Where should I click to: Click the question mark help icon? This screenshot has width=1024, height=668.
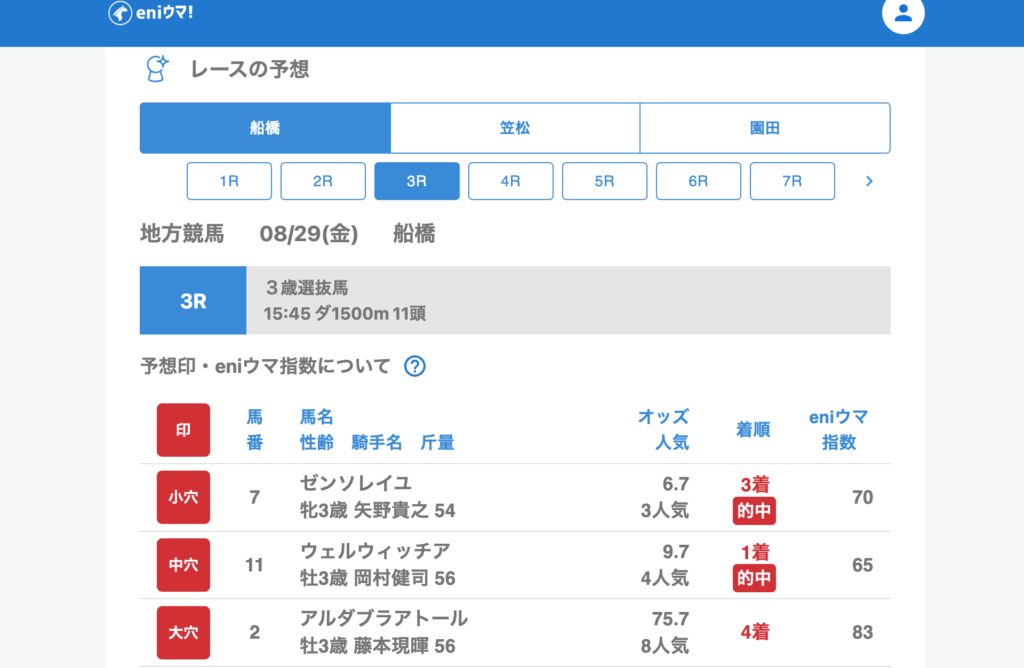tap(415, 366)
